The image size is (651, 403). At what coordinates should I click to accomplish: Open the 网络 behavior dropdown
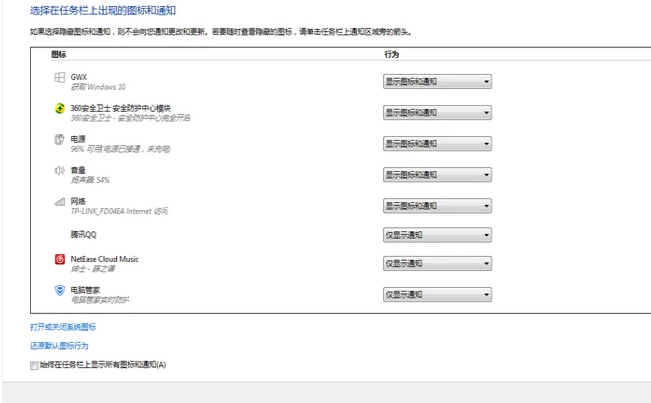click(437, 206)
